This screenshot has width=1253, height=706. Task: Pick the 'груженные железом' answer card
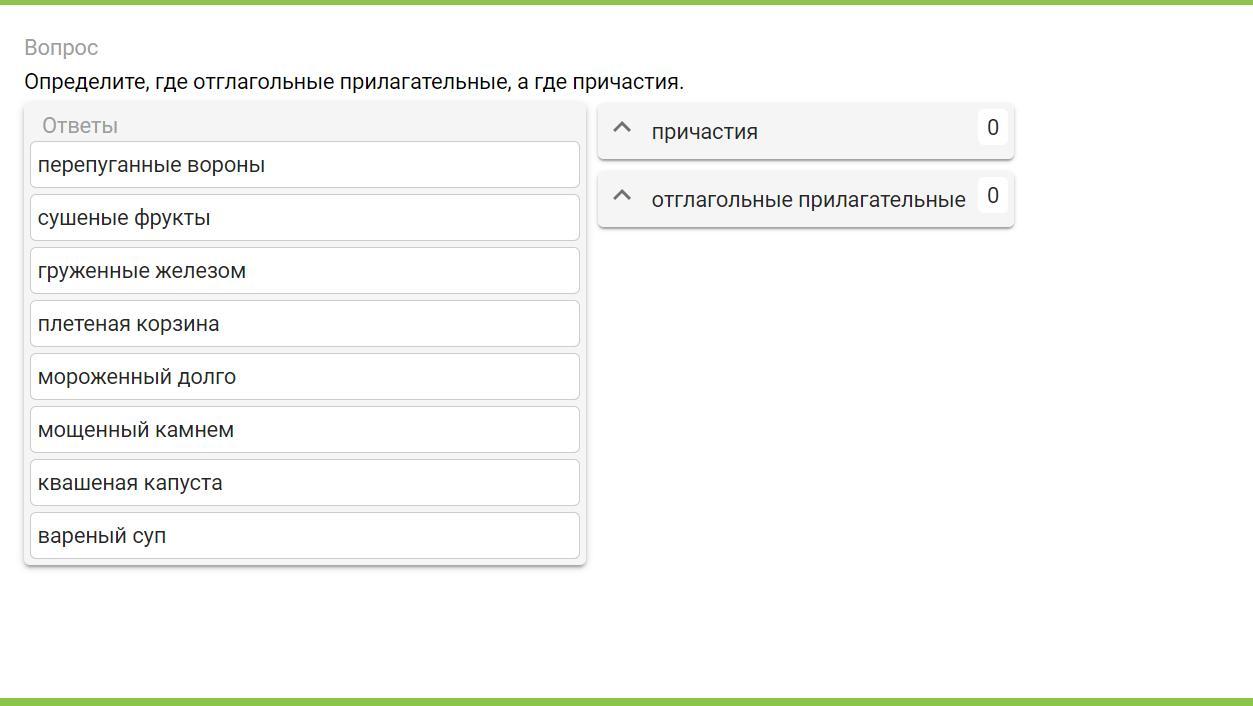tap(305, 271)
